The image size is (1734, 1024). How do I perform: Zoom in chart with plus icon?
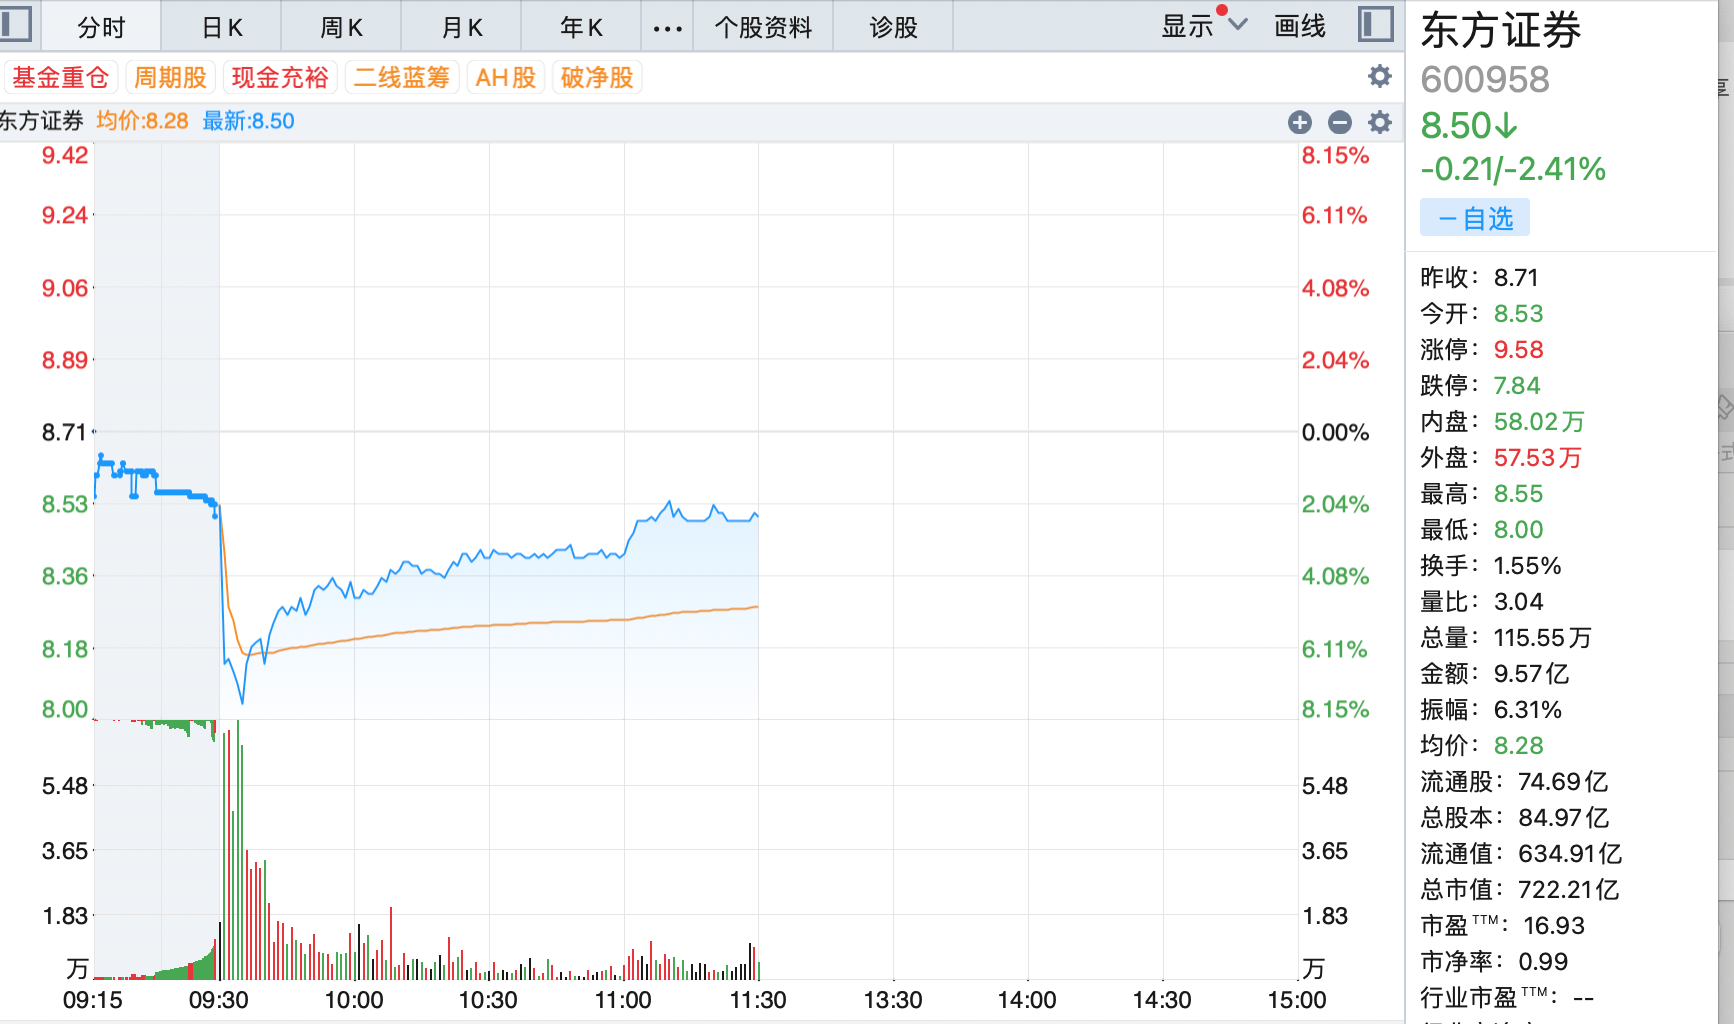[1300, 122]
